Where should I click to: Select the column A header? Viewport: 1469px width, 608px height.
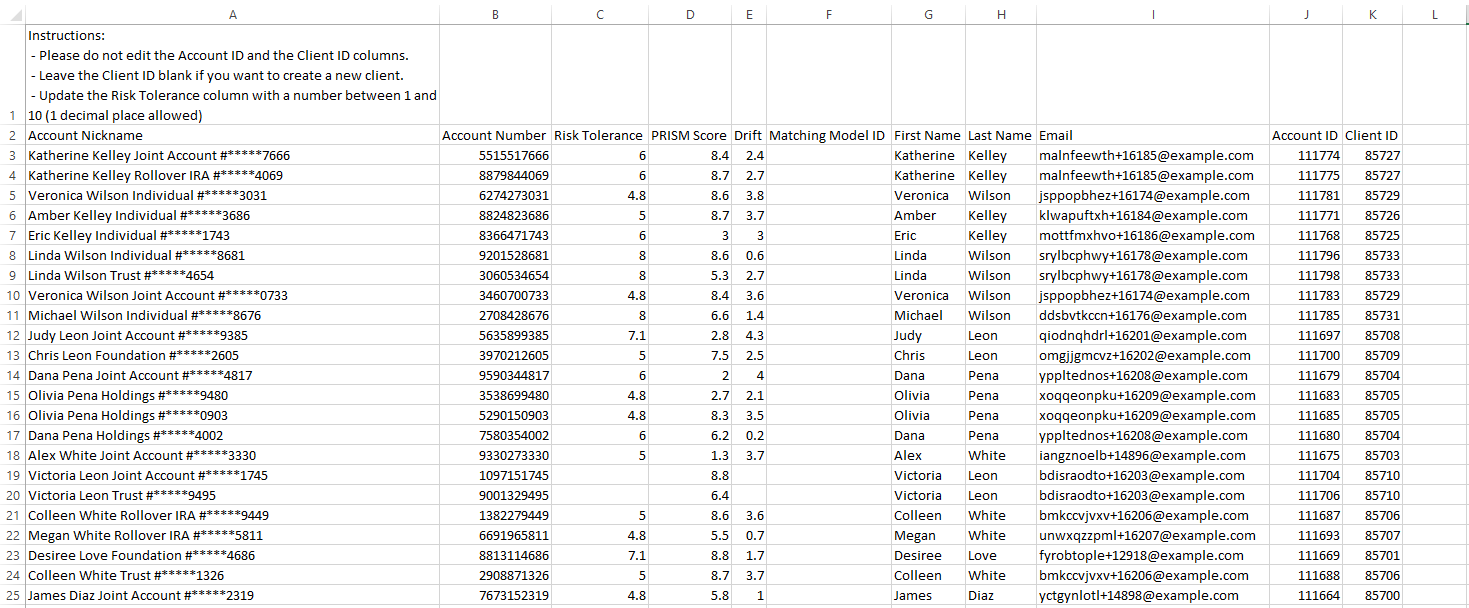pyautogui.click(x=232, y=14)
